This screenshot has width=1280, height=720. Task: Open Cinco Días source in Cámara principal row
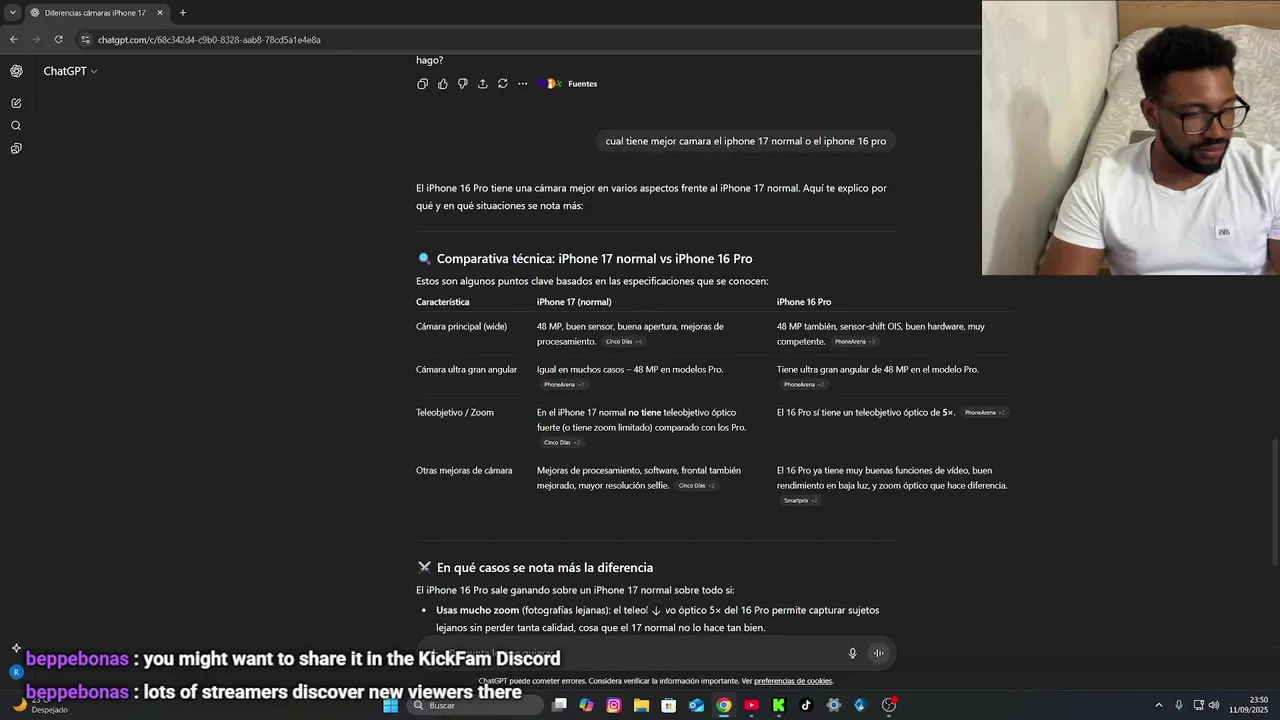624,342
